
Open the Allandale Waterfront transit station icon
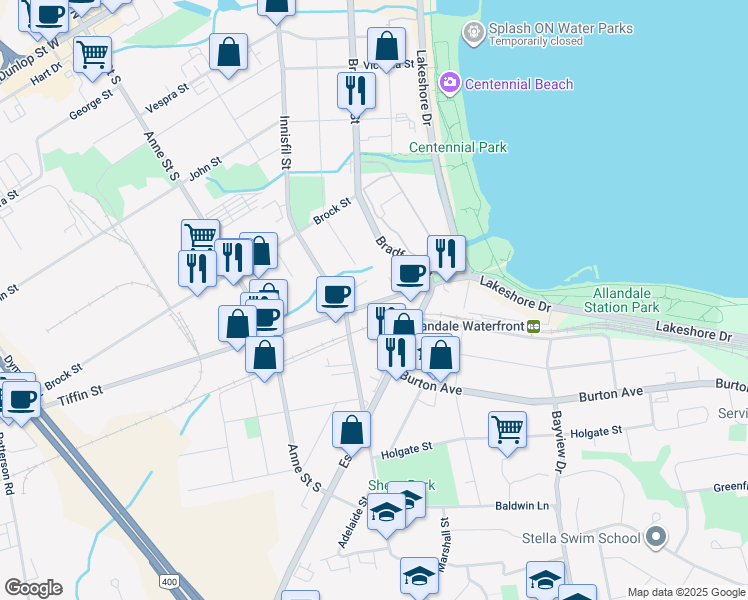point(534,326)
